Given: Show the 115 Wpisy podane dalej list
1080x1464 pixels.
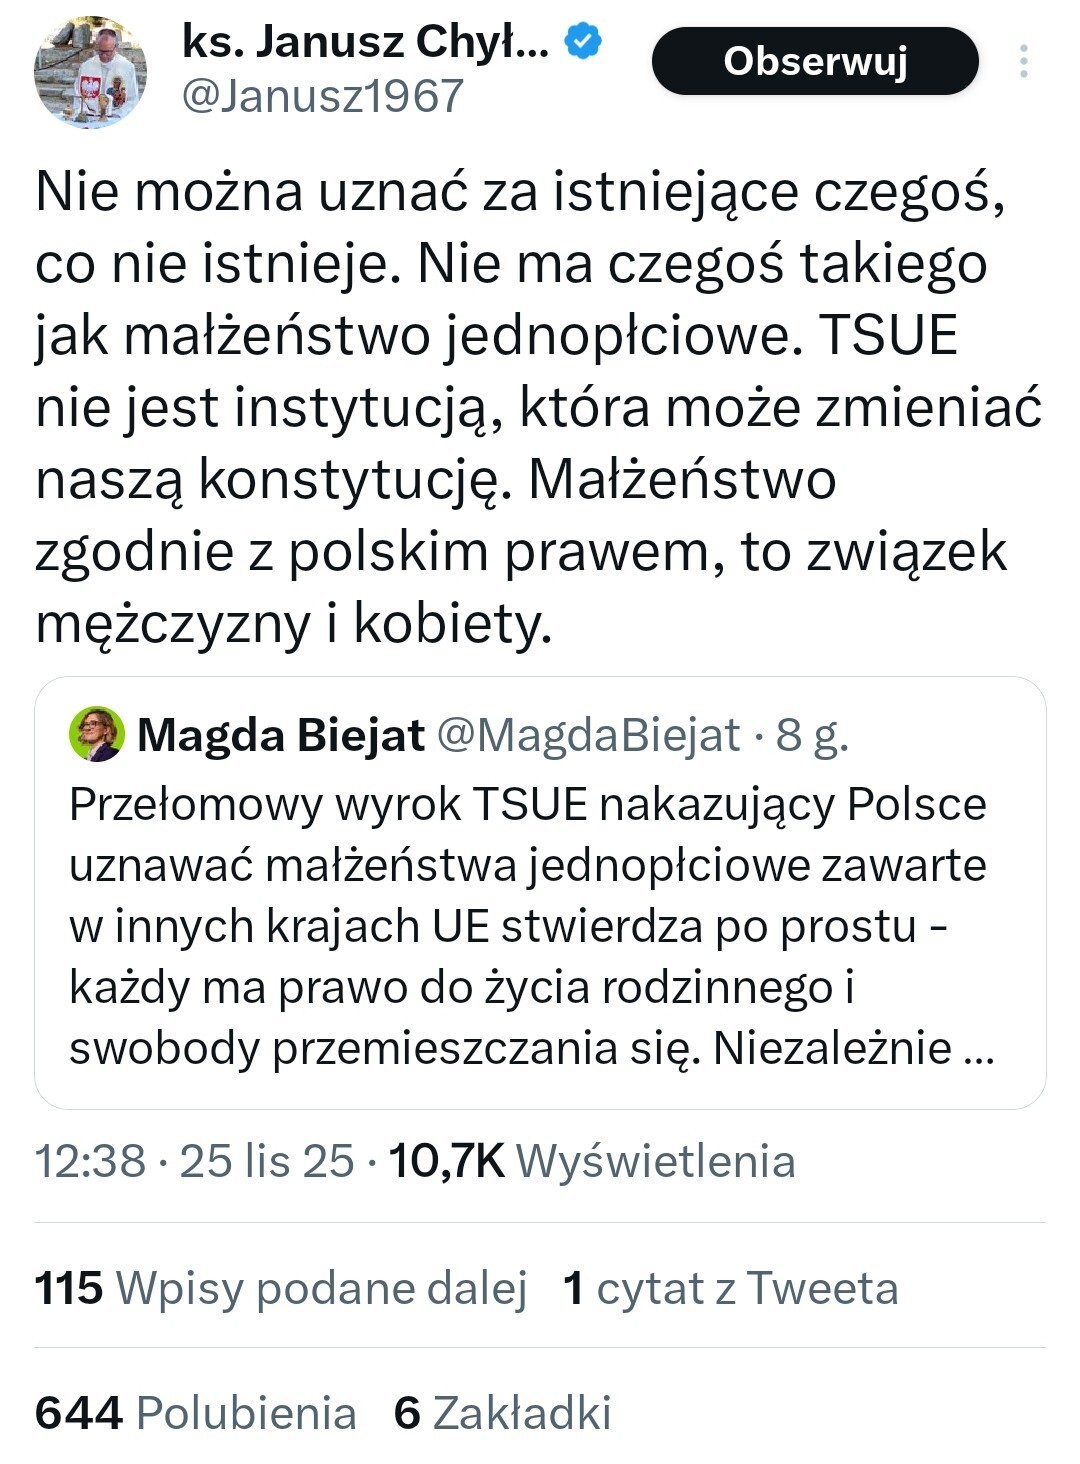Looking at the screenshot, I should point(281,1288).
